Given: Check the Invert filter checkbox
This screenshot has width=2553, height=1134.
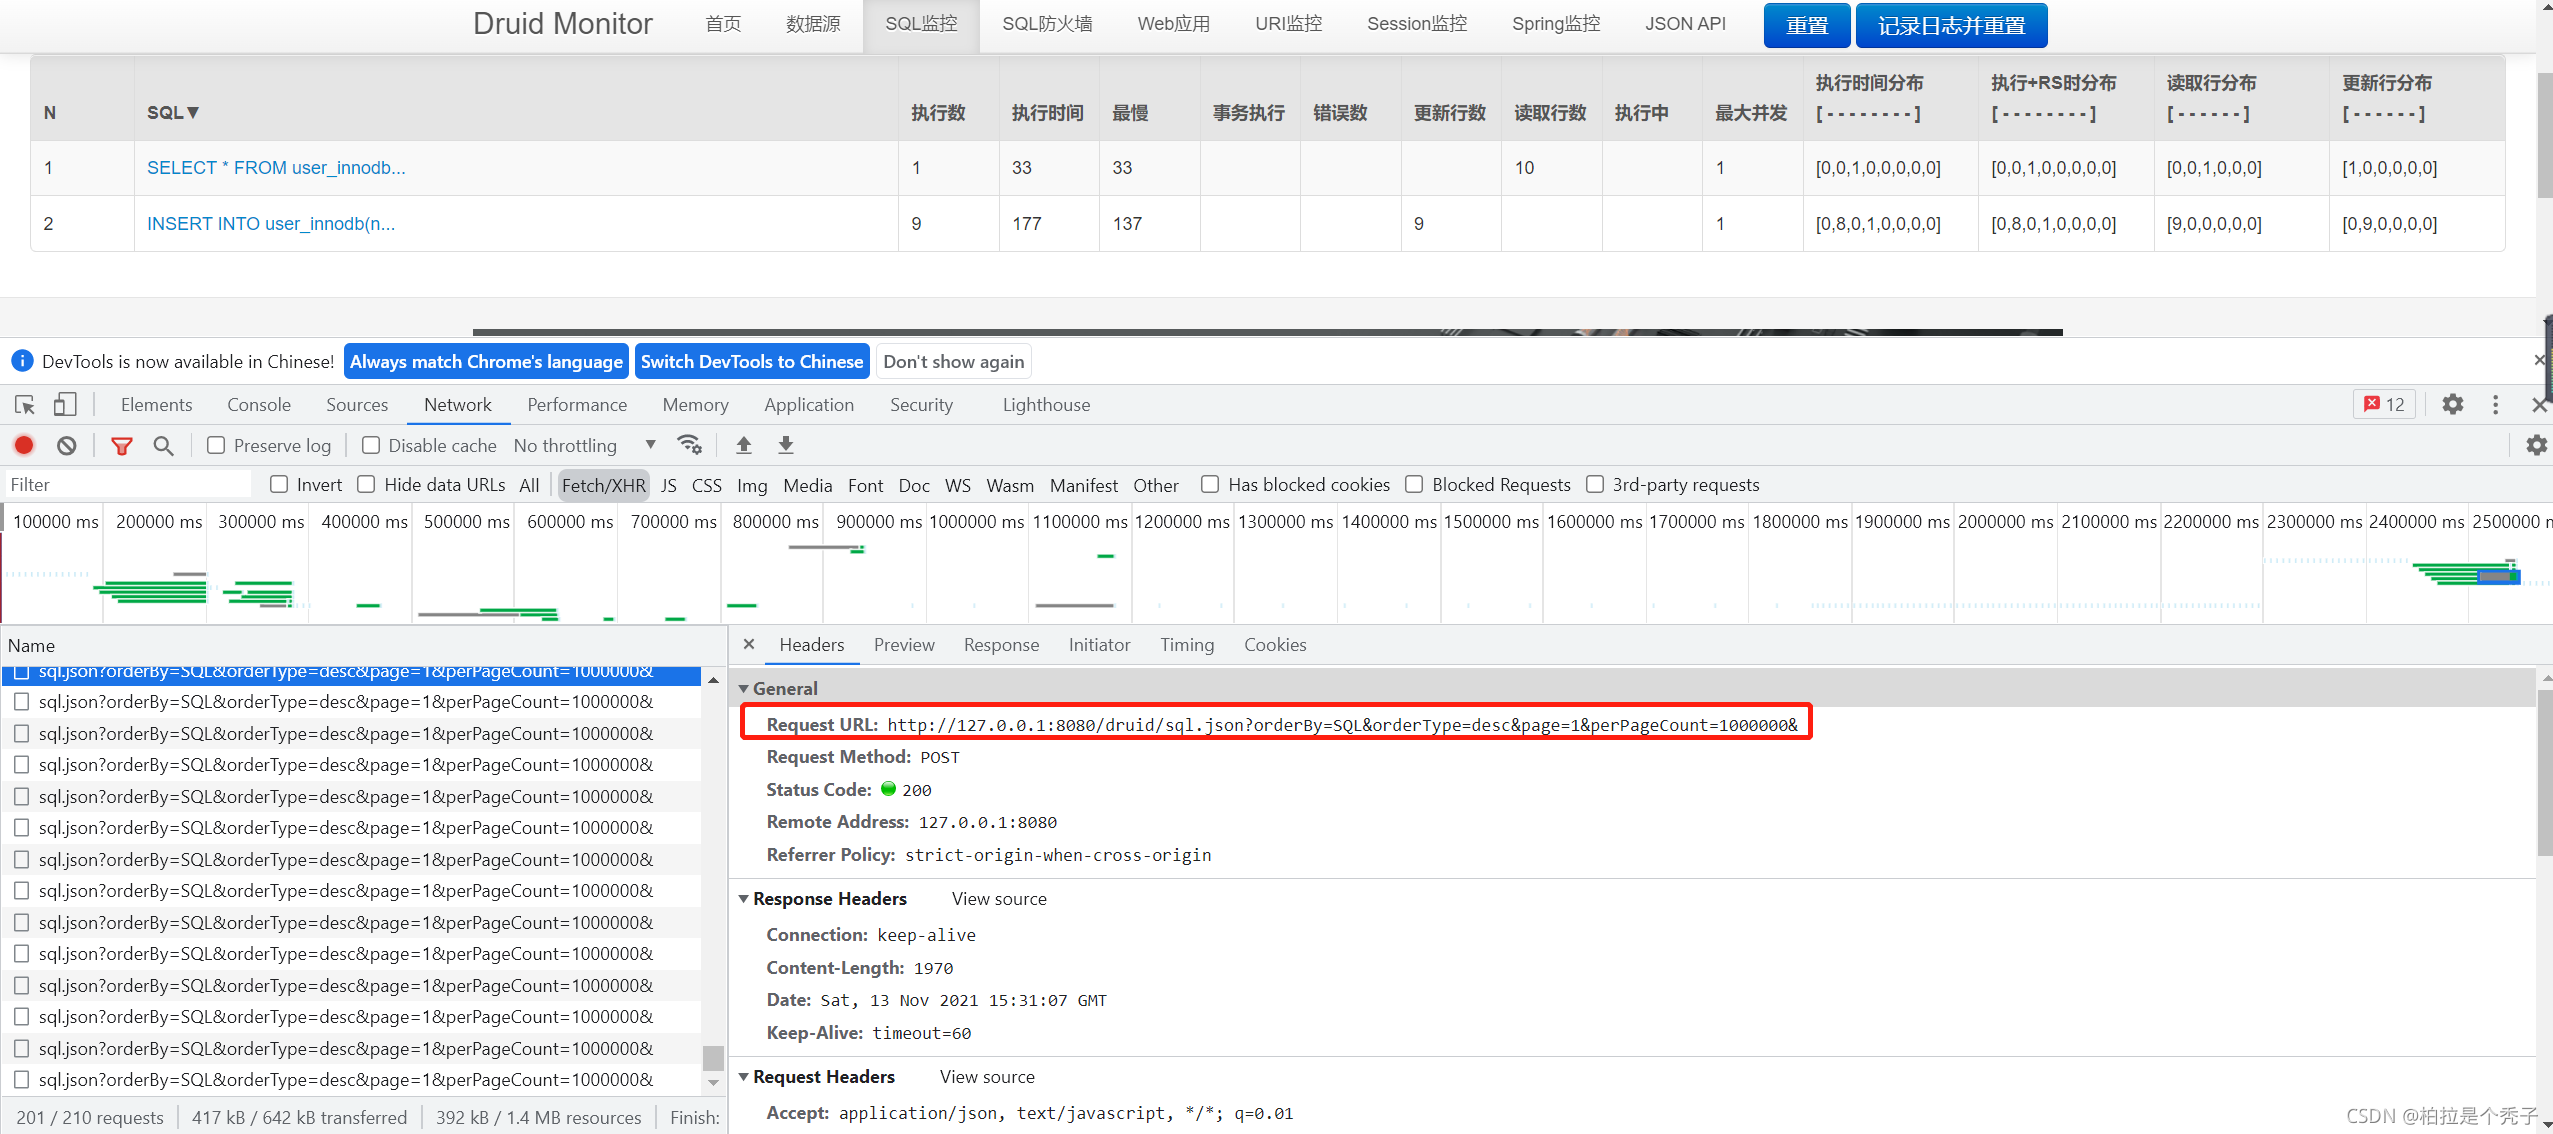Looking at the screenshot, I should [279, 485].
